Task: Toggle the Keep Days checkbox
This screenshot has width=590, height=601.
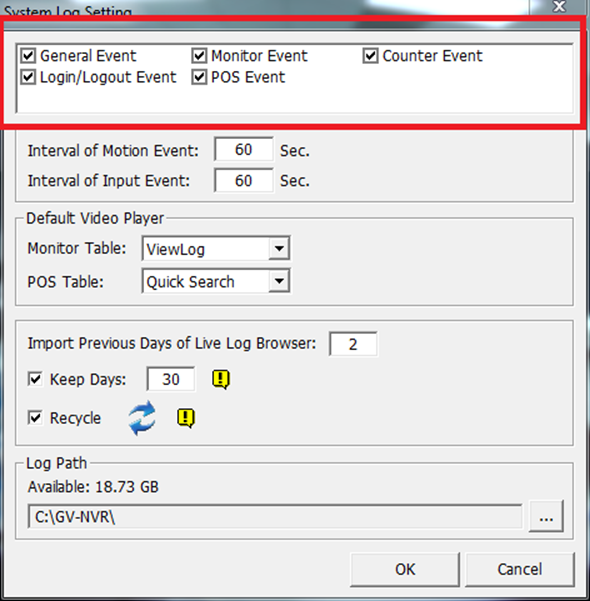Action: click(x=35, y=379)
